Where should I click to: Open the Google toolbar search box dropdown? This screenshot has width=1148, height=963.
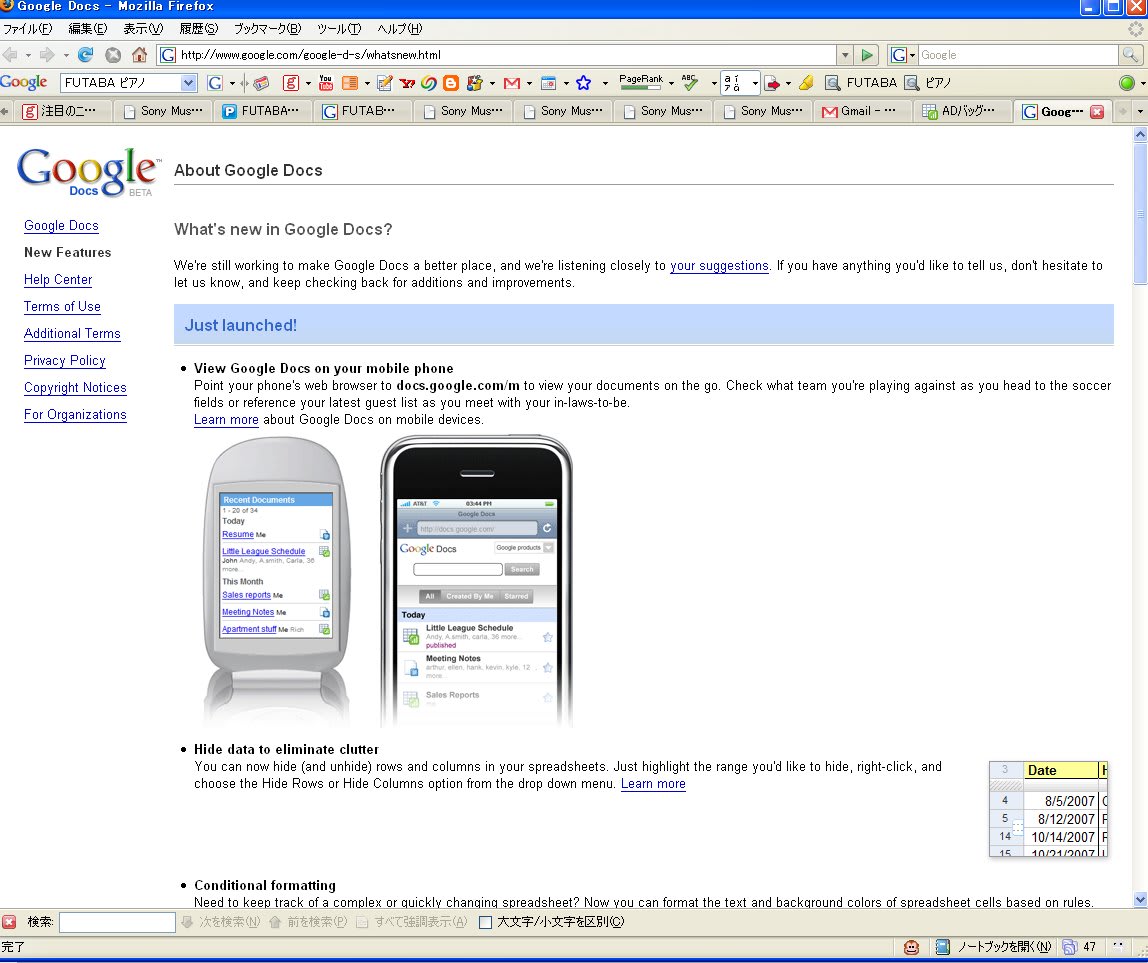[x=188, y=83]
